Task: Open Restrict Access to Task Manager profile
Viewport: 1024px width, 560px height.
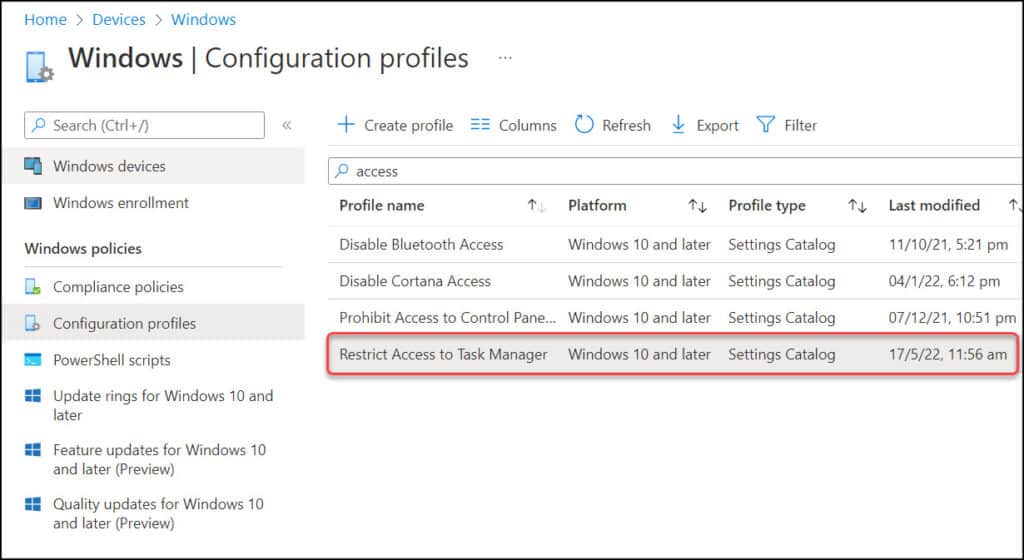Action: pyautogui.click(x=443, y=354)
